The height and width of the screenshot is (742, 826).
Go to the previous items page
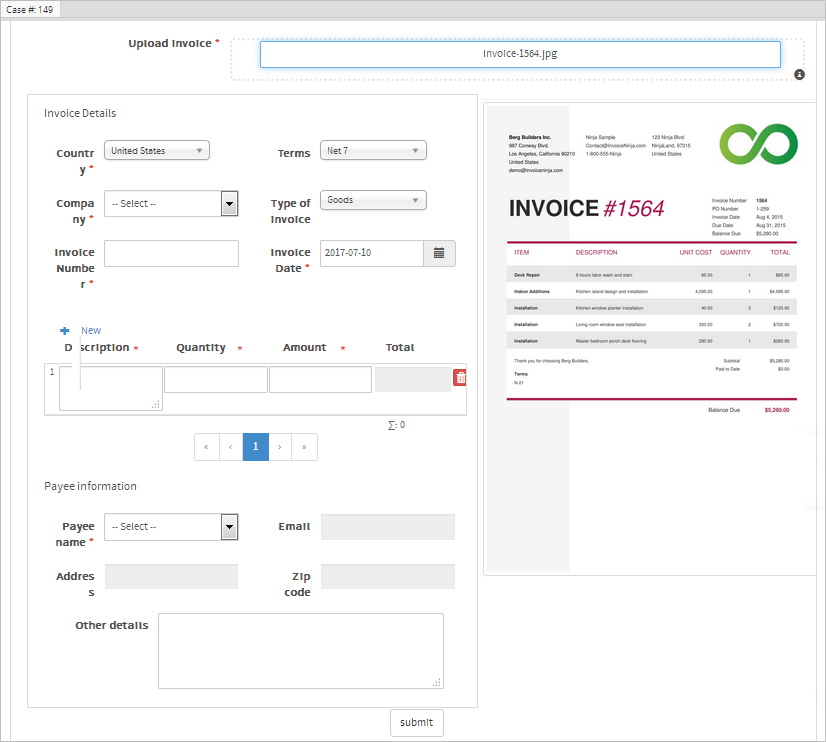pyautogui.click(x=231, y=447)
